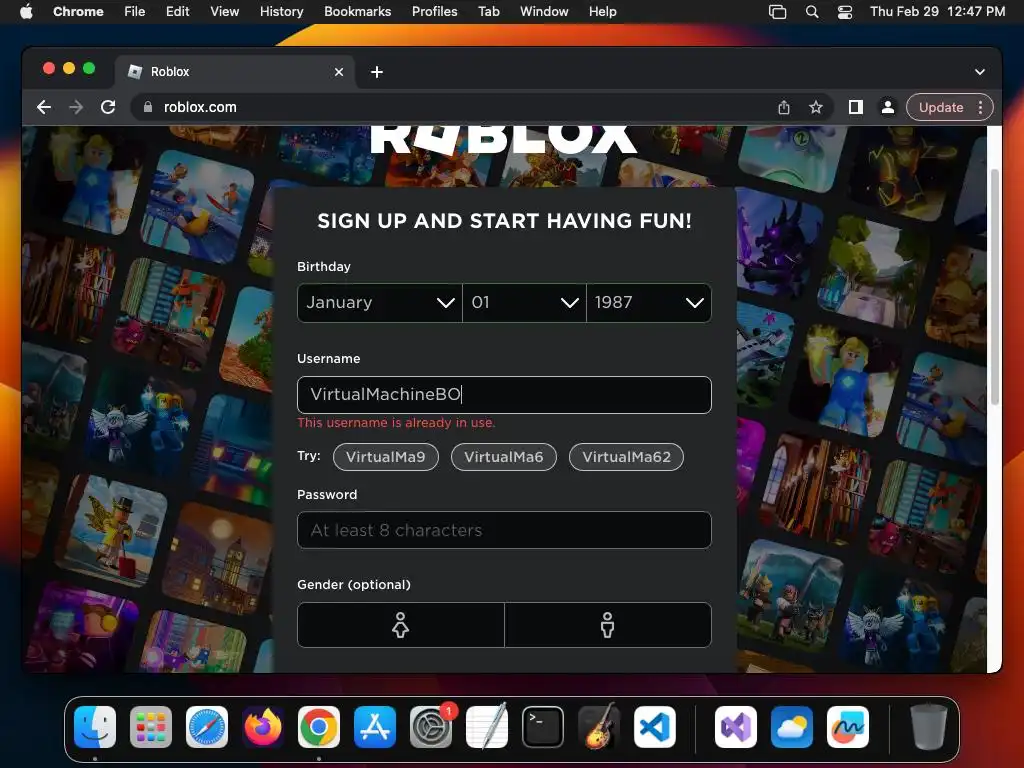Launch Firefox from the dock

click(263, 727)
